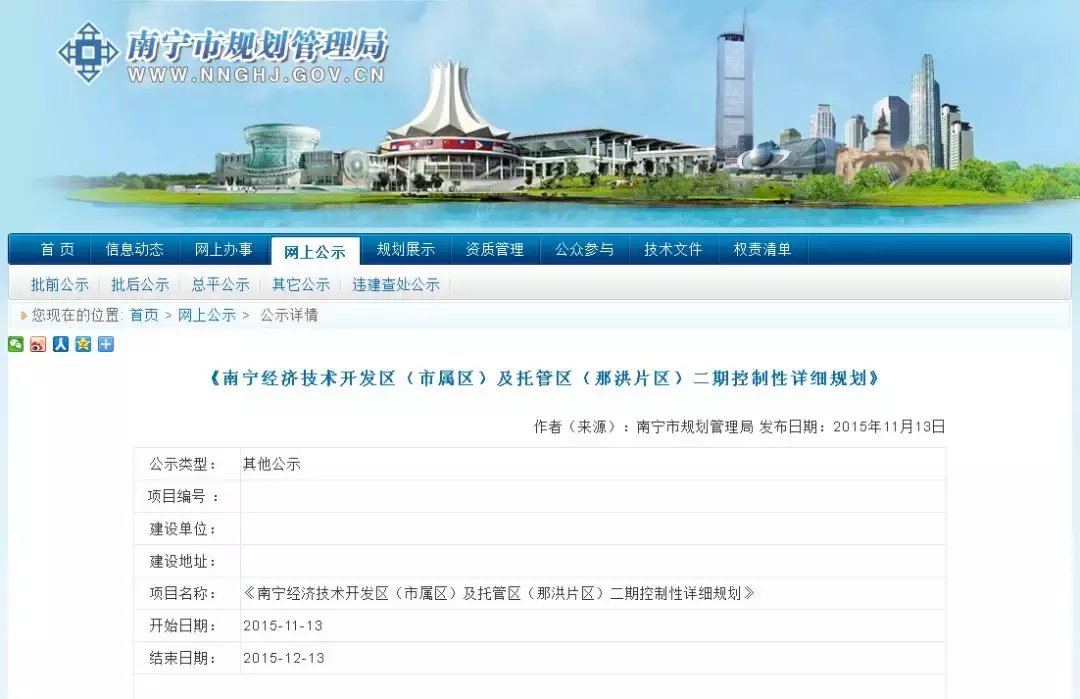This screenshot has width=1080, height=699.
Task: Select the 网上公示 active tab
Action: [x=314, y=252]
